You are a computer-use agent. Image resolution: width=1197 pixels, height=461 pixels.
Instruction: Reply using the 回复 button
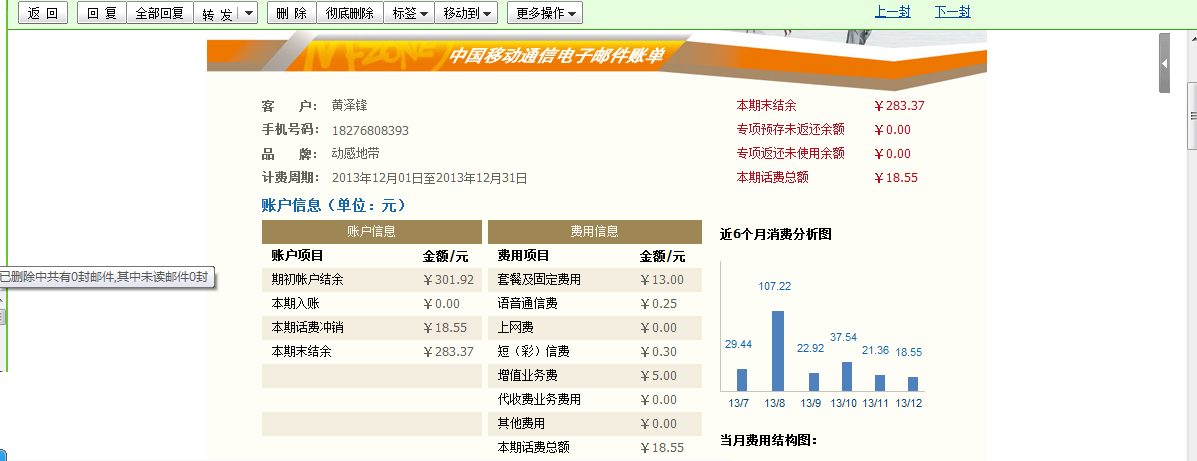coord(101,13)
